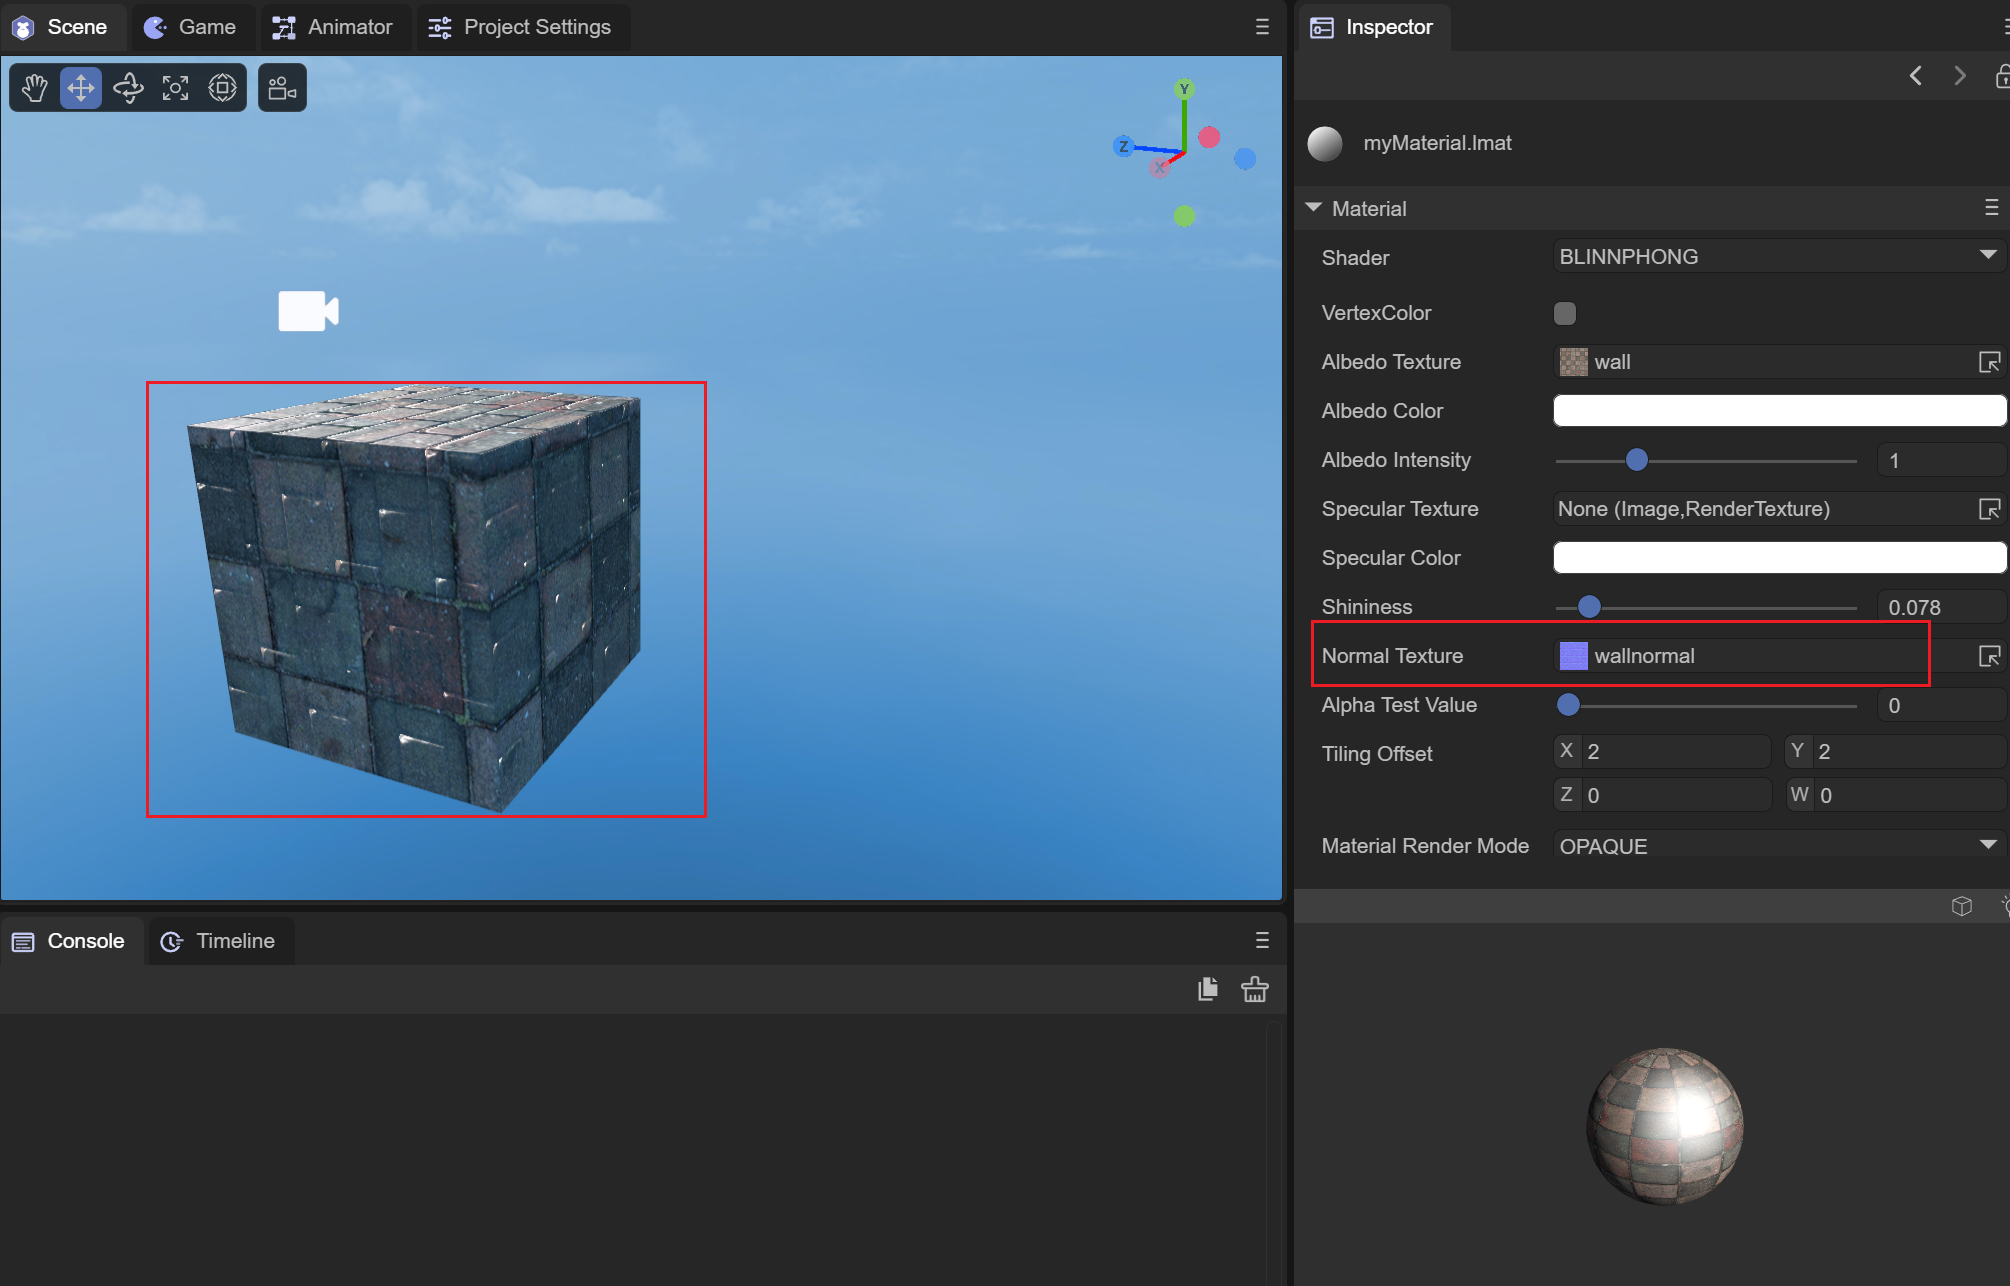Switch to the Game tab

point(192,27)
